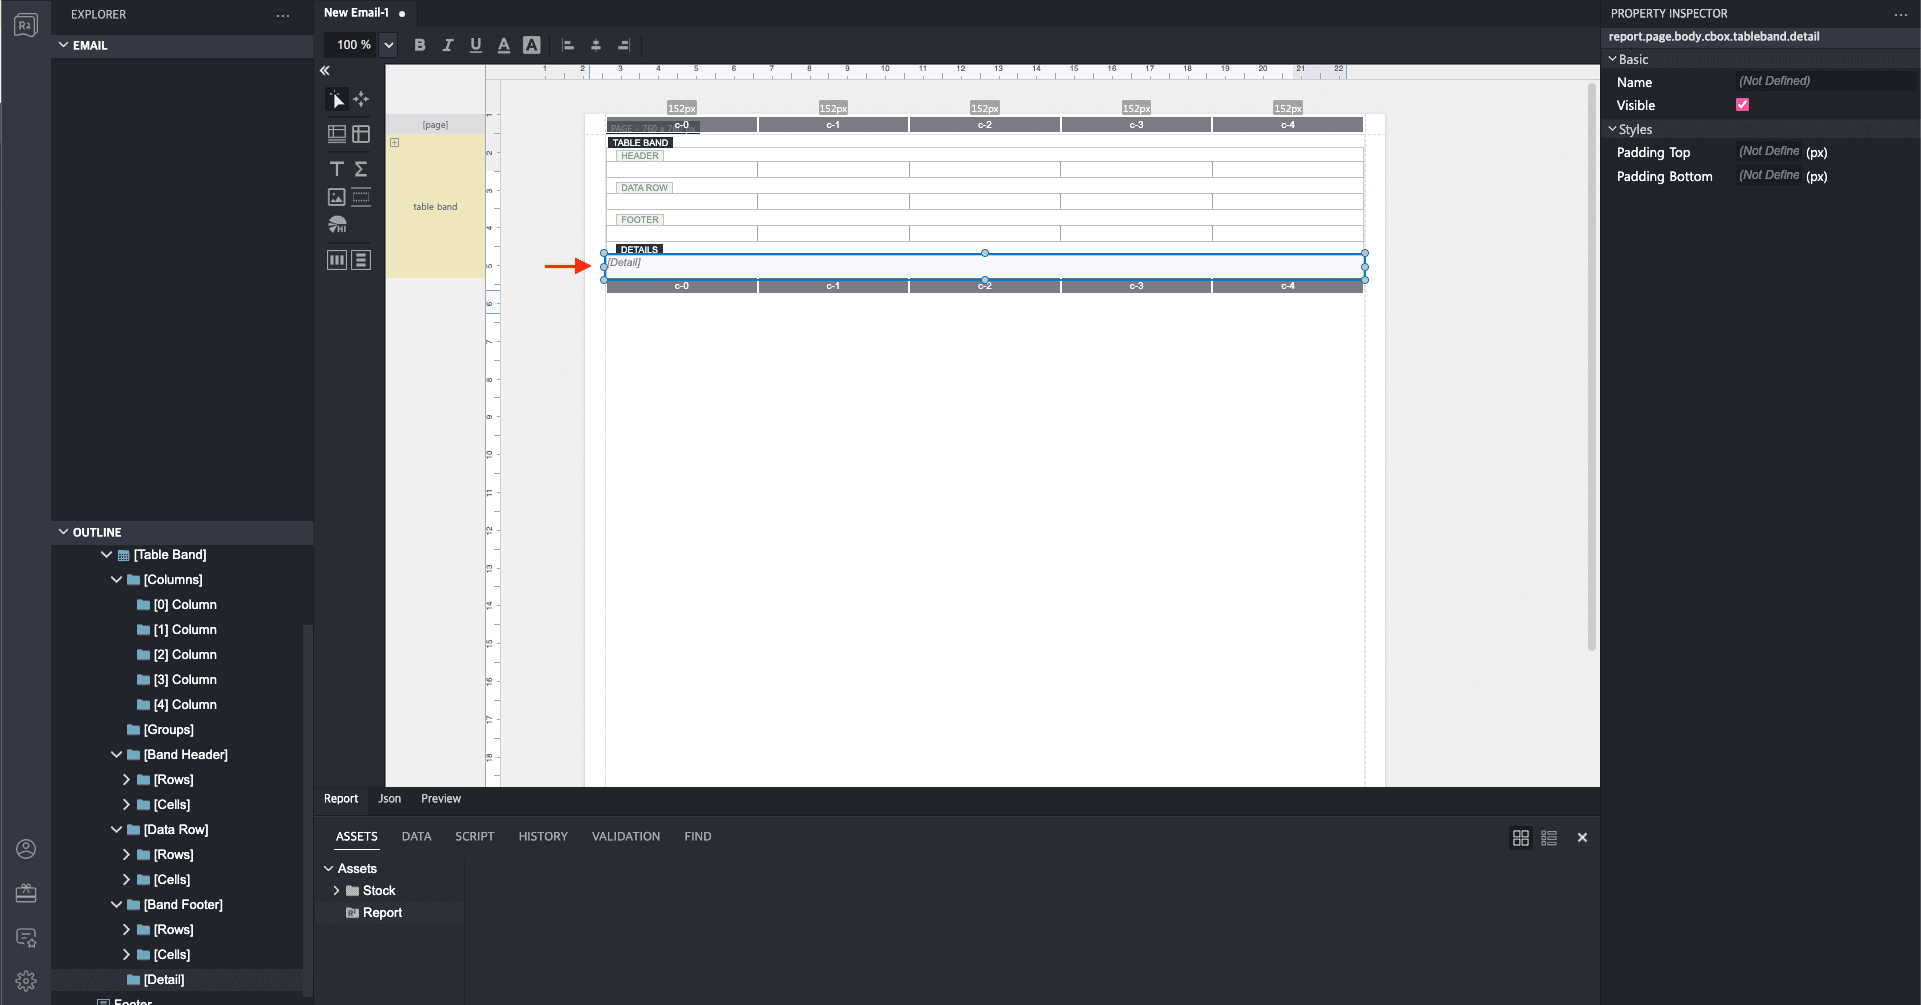Switch assets panel to list view
The image size is (1921, 1005).
[x=1549, y=838]
